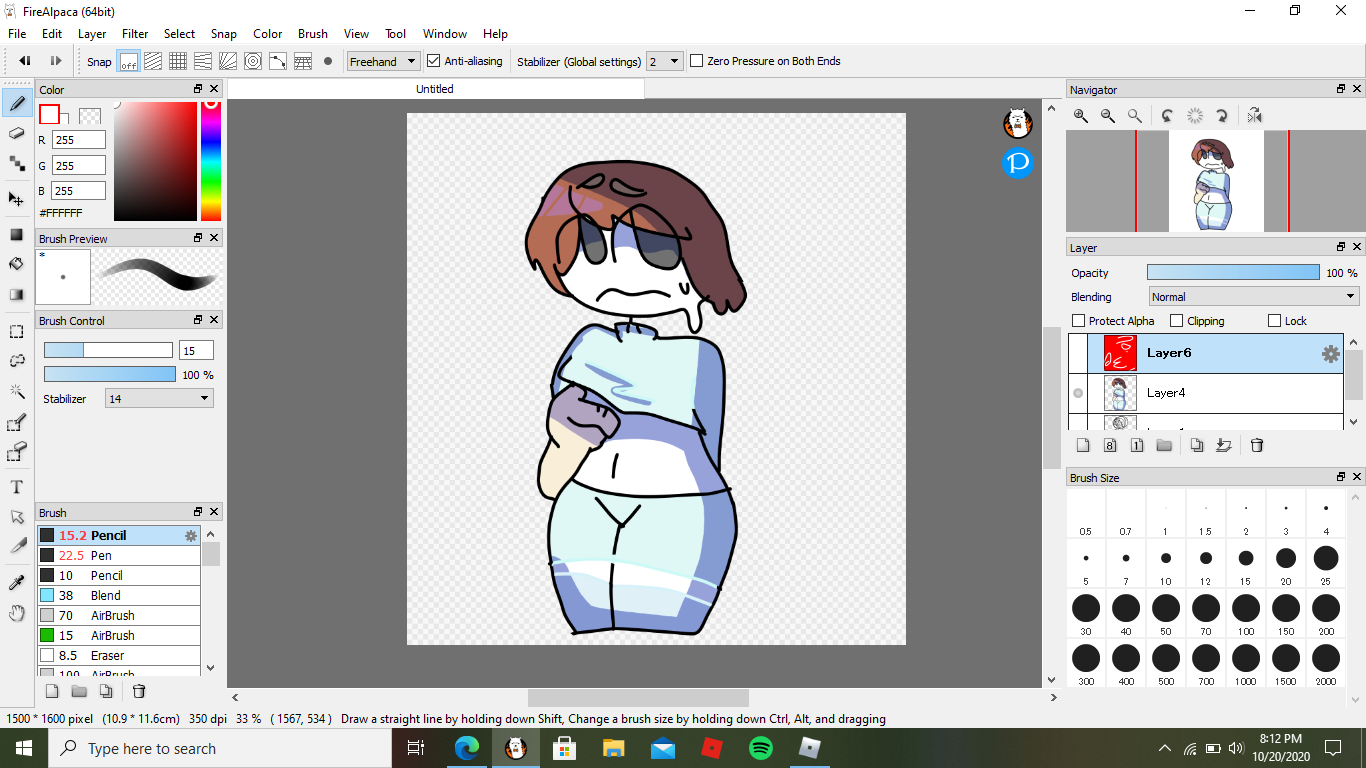Click Undo arrow in top toolbar
The image size is (1366, 768).
tap(26, 61)
